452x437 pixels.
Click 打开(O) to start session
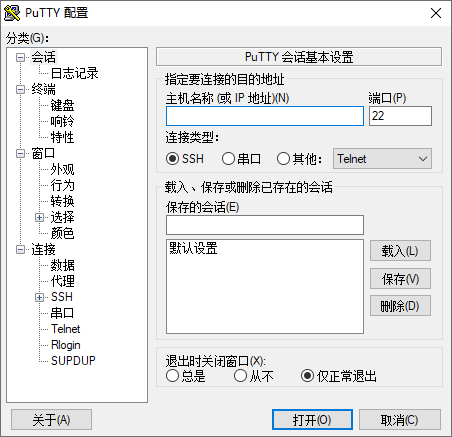pyautogui.click(x=312, y=420)
